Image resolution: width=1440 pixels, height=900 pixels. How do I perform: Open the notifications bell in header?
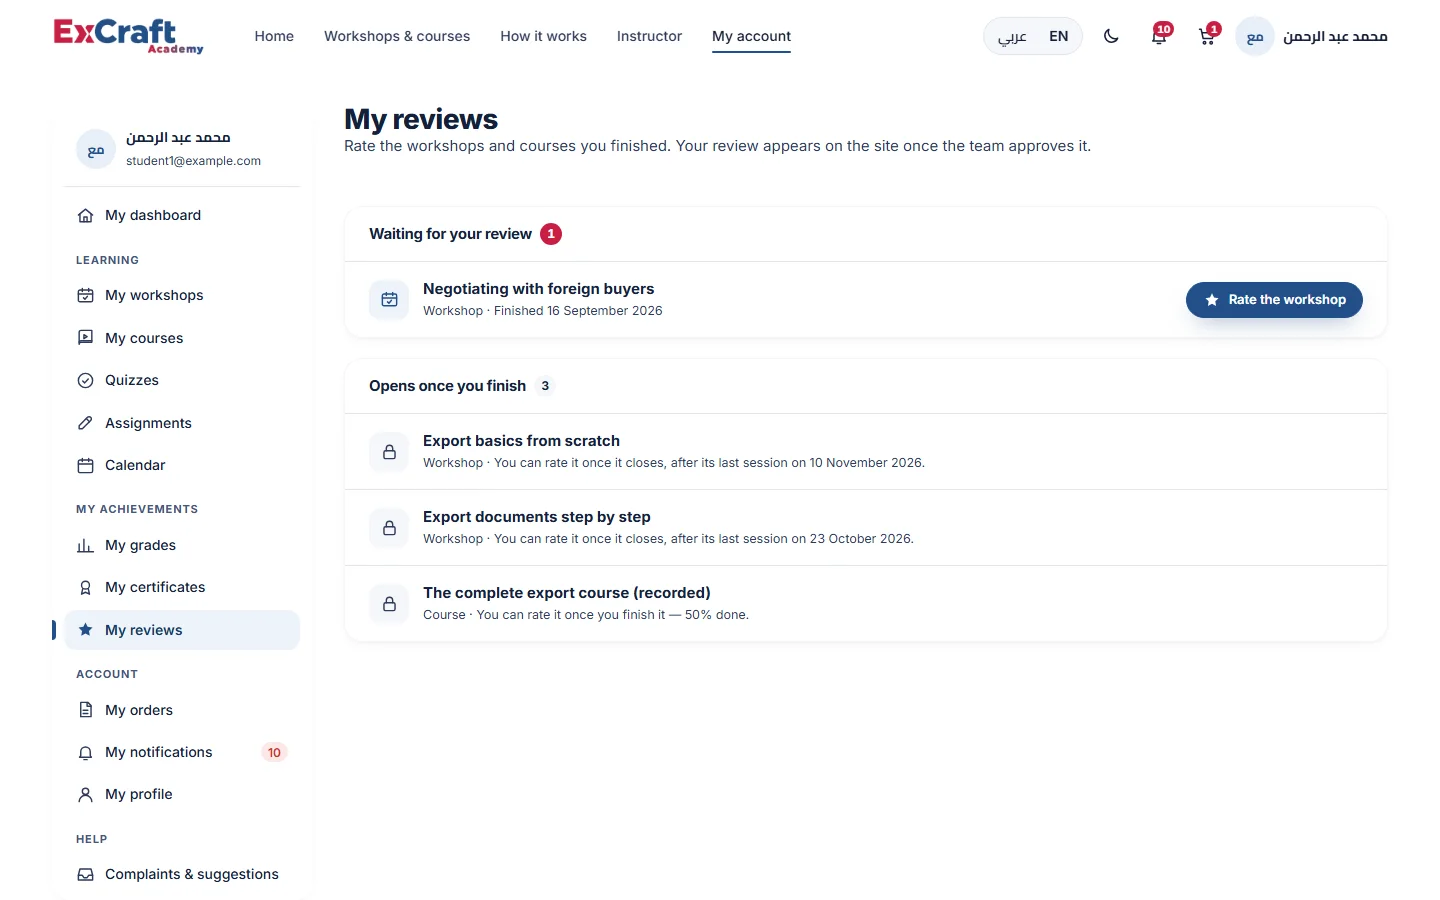point(1159,36)
